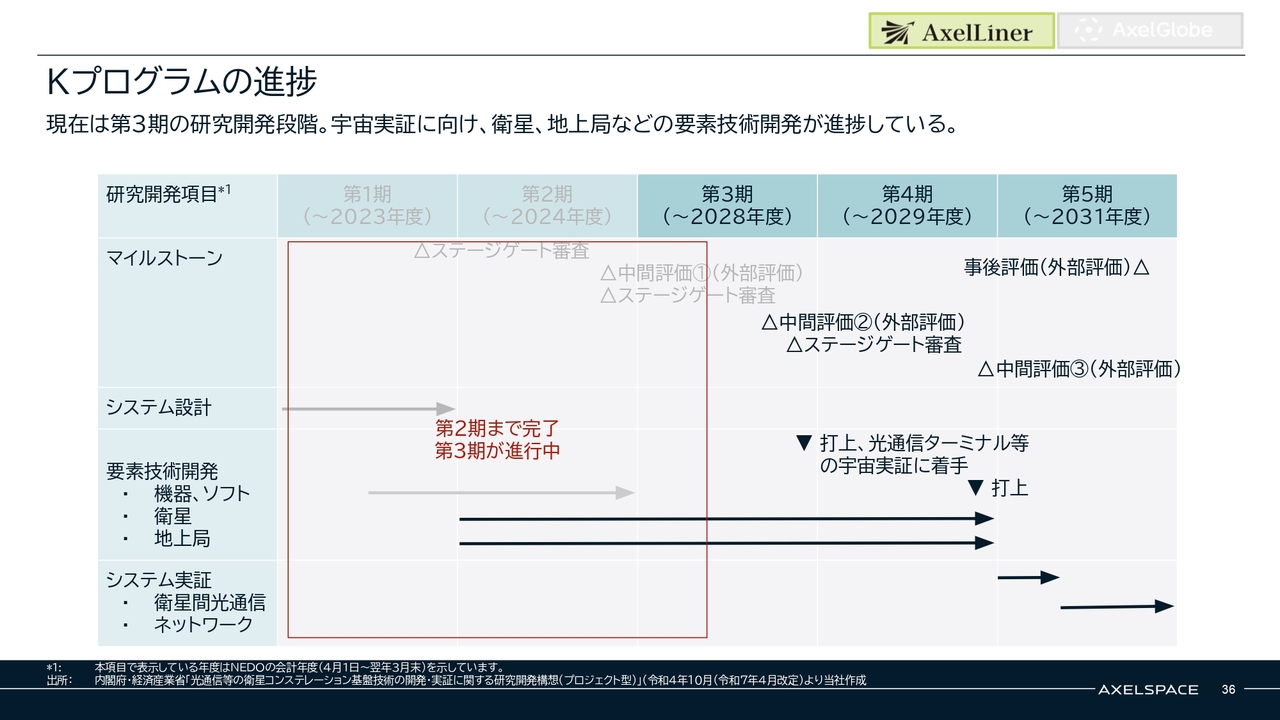The image size is (1280, 720).
Task: Select the greyed AxelGlobe tab
Action: click(x=1150, y=31)
